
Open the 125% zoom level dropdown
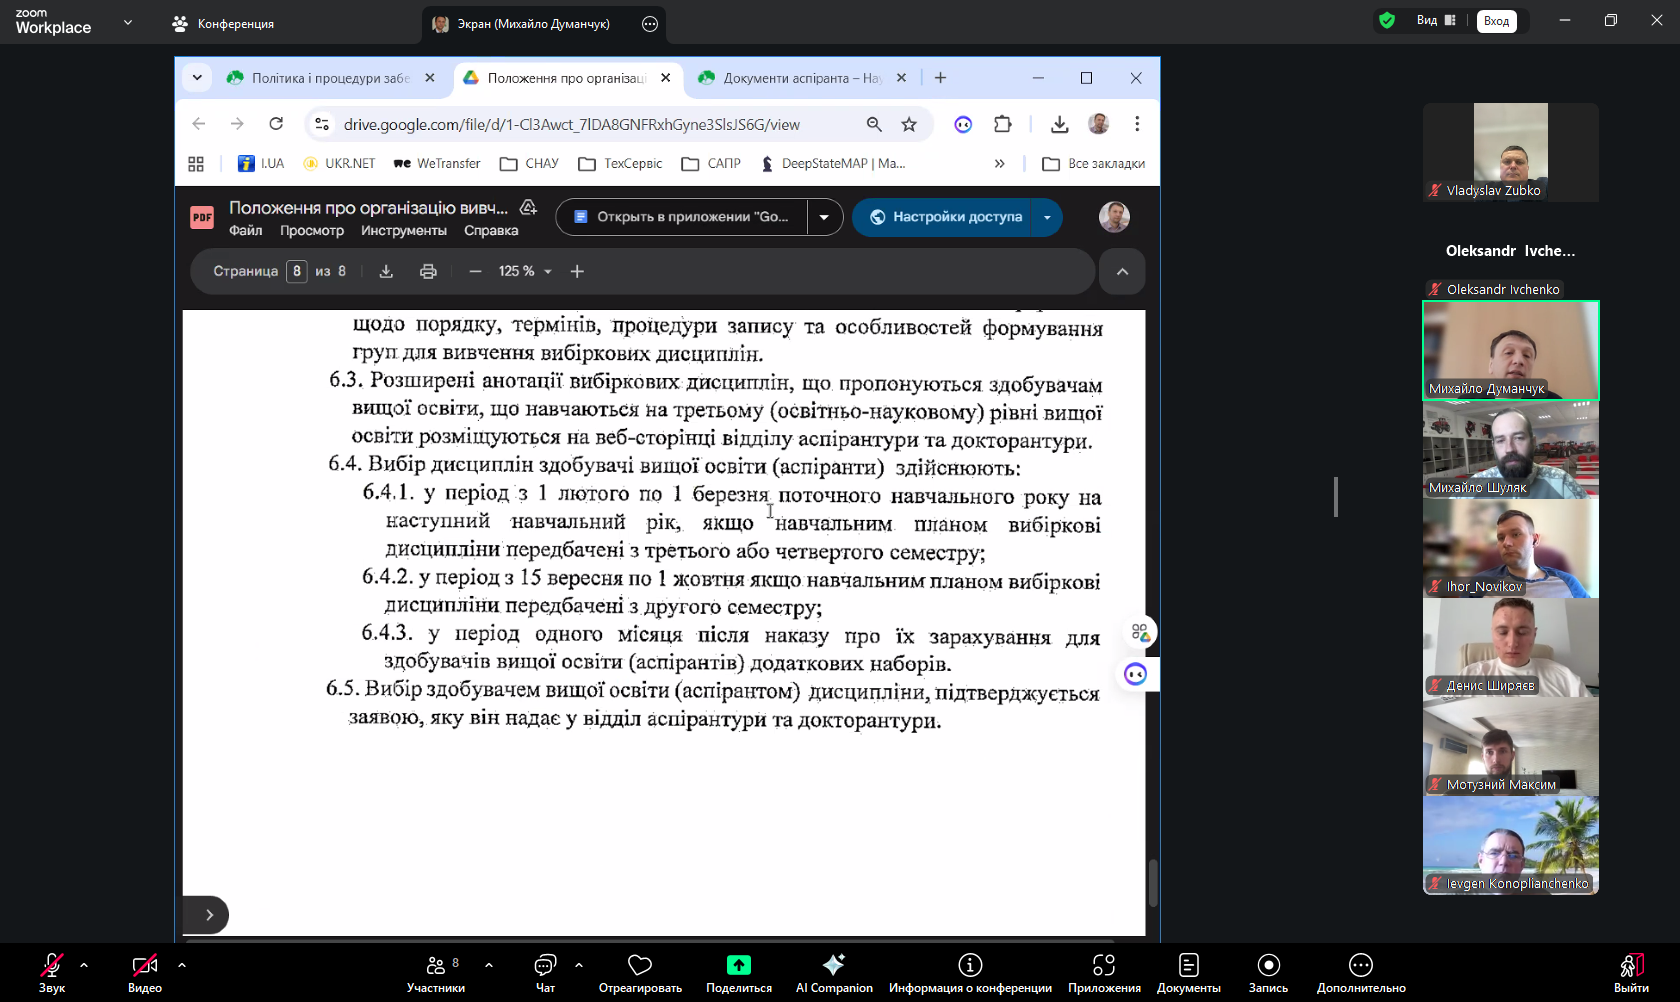coord(525,271)
